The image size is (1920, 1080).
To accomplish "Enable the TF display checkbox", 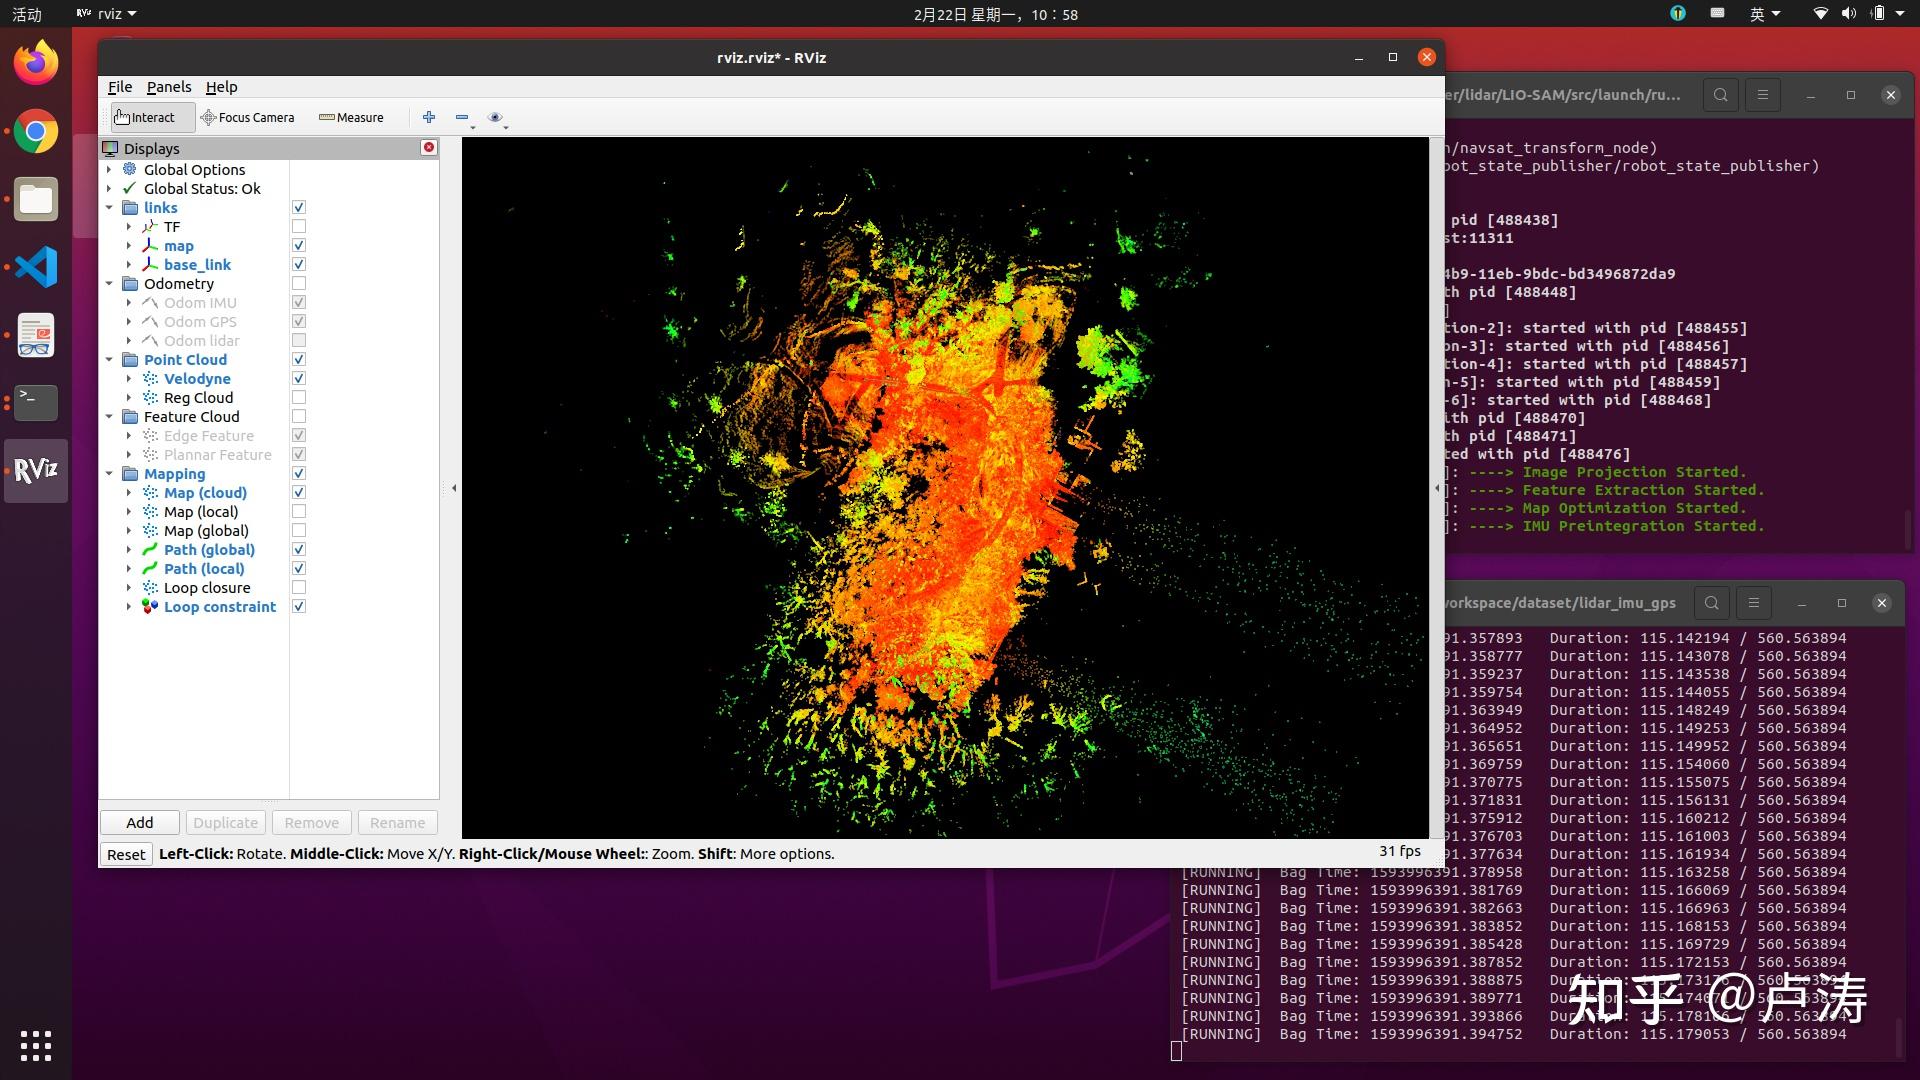I will (x=298, y=227).
